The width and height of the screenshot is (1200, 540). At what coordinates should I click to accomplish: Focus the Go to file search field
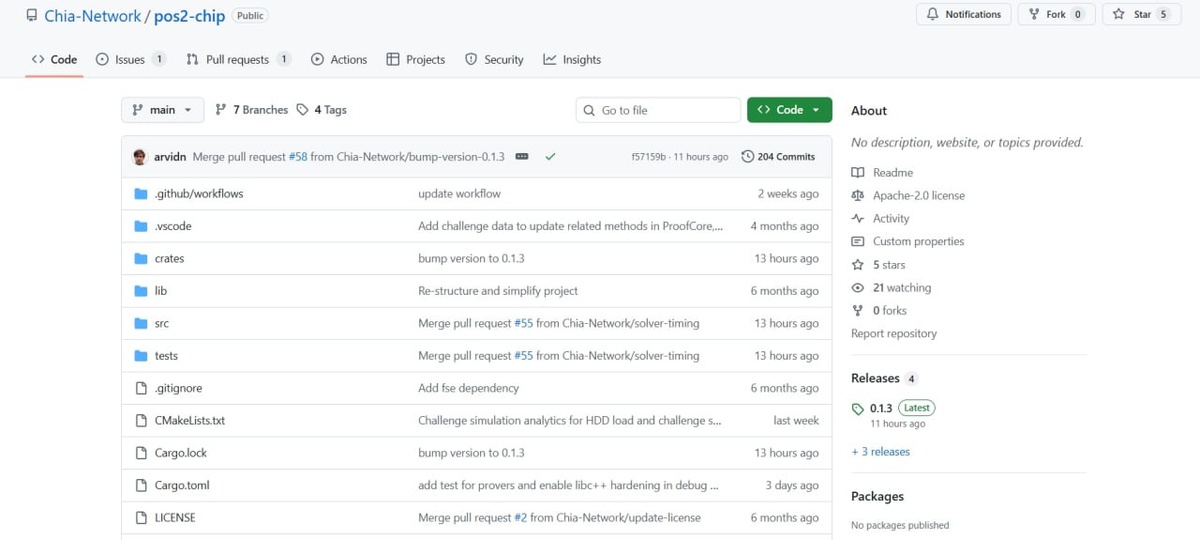[x=658, y=110]
